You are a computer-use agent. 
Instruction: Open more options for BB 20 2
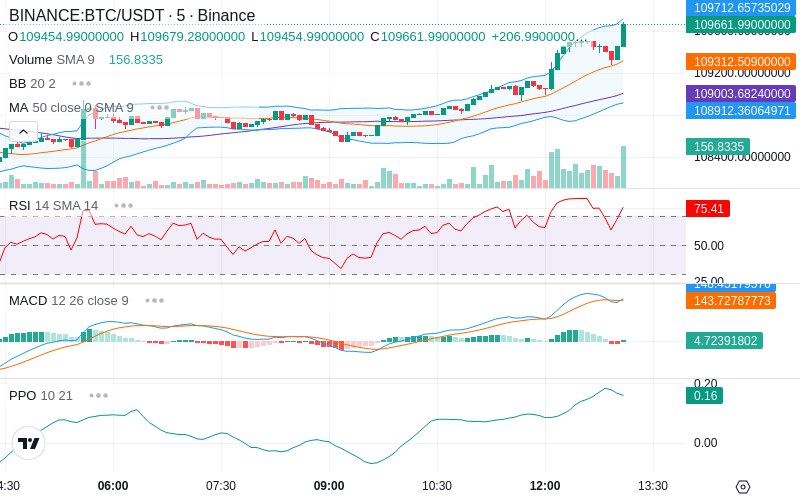(x=82, y=83)
